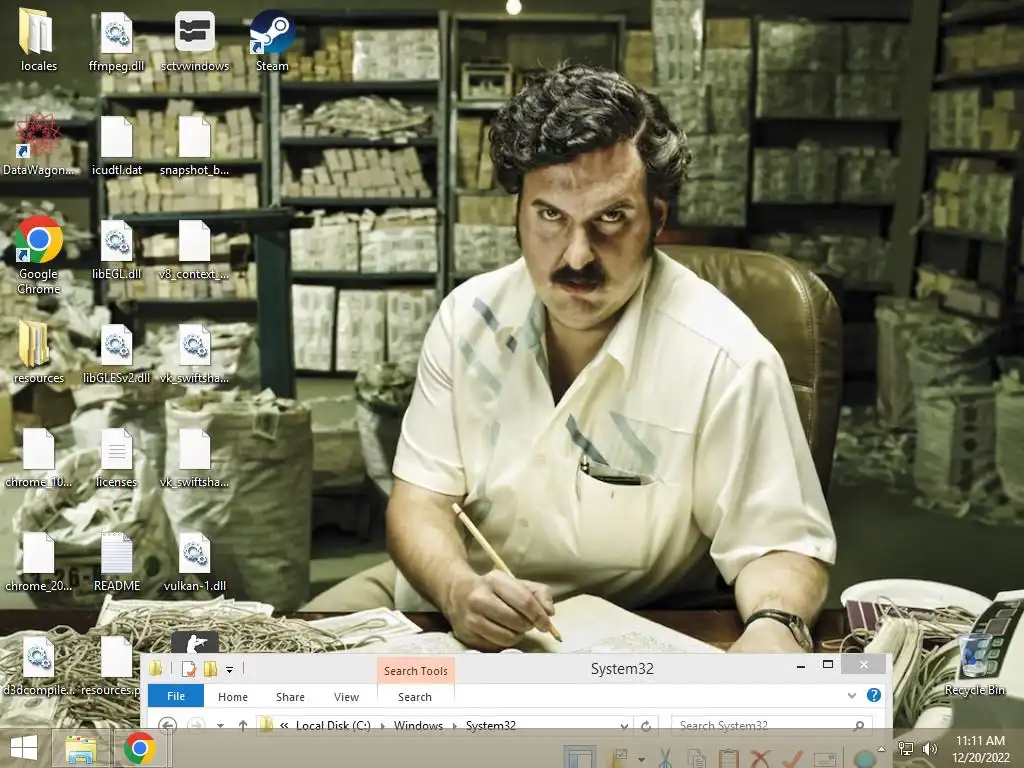Image resolution: width=1024 pixels, height=768 pixels.
Task: Select Google Chrome desktop shortcut
Action: [39, 255]
